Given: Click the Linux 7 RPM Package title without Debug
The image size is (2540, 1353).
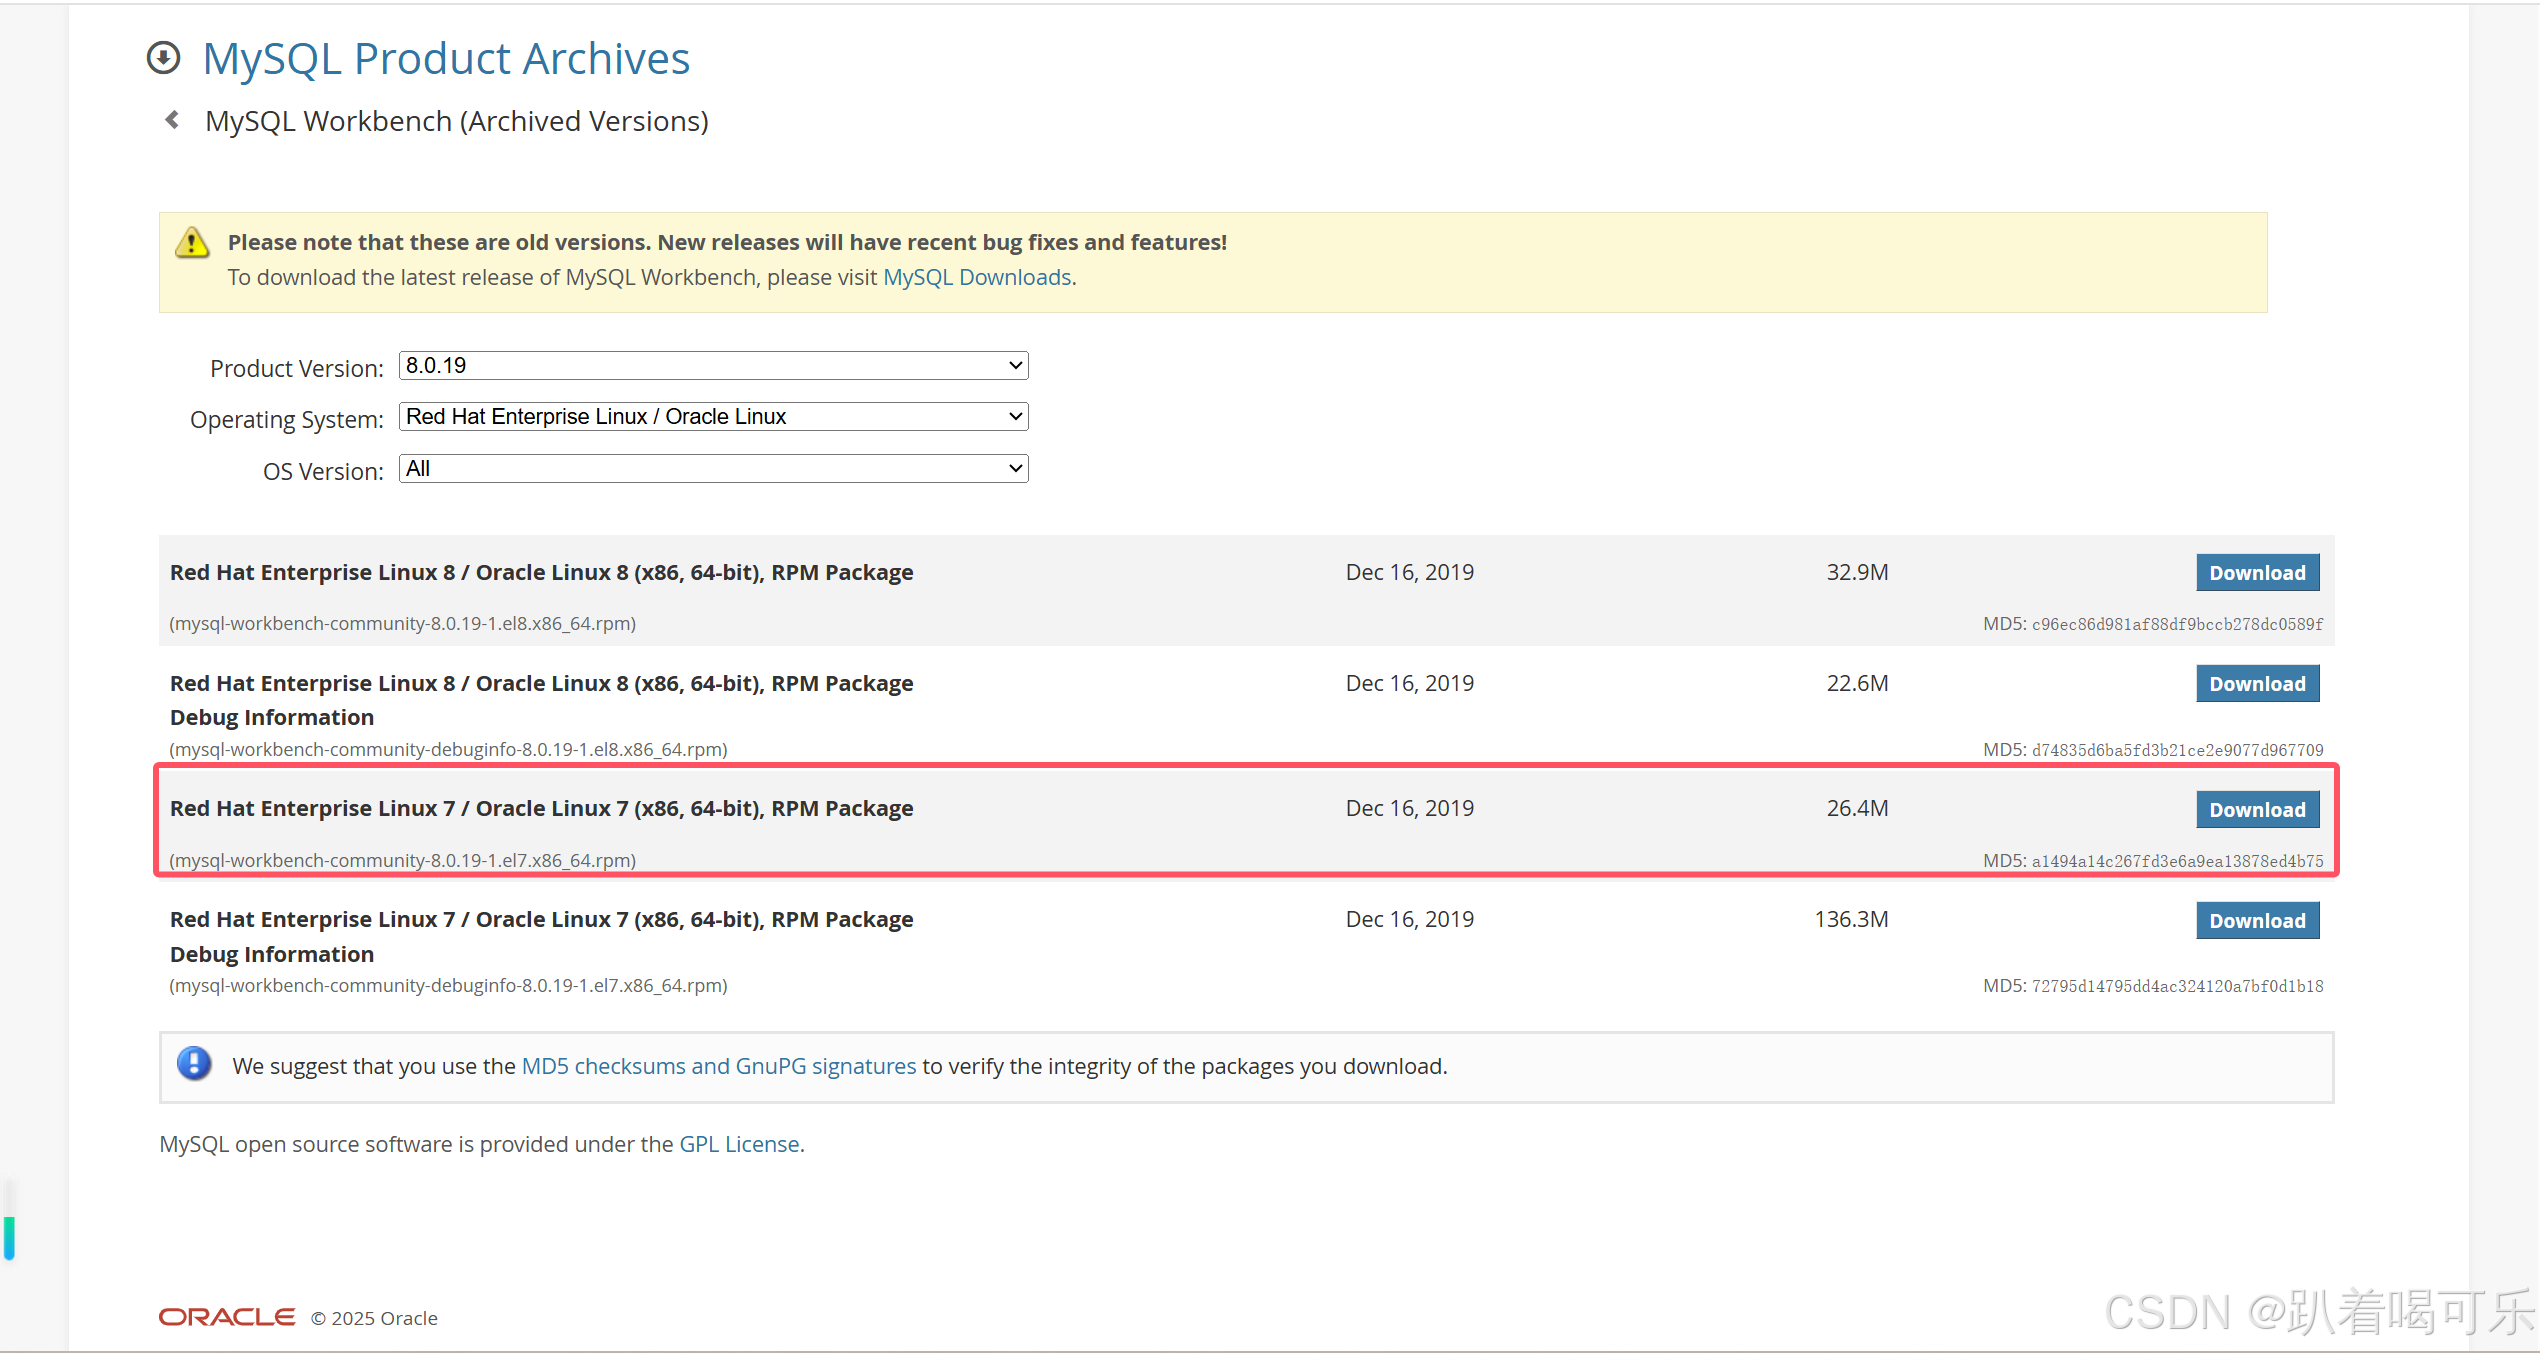Looking at the screenshot, I should pyautogui.click(x=542, y=808).
